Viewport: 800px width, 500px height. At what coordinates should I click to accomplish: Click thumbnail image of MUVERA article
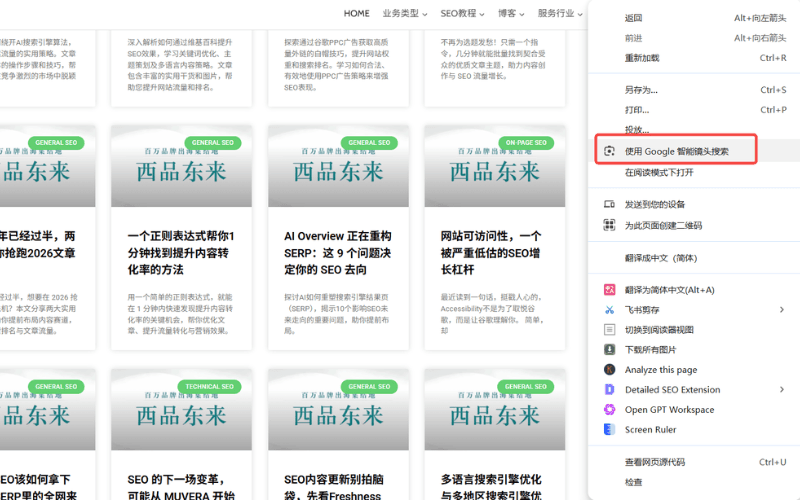(181, 409)
